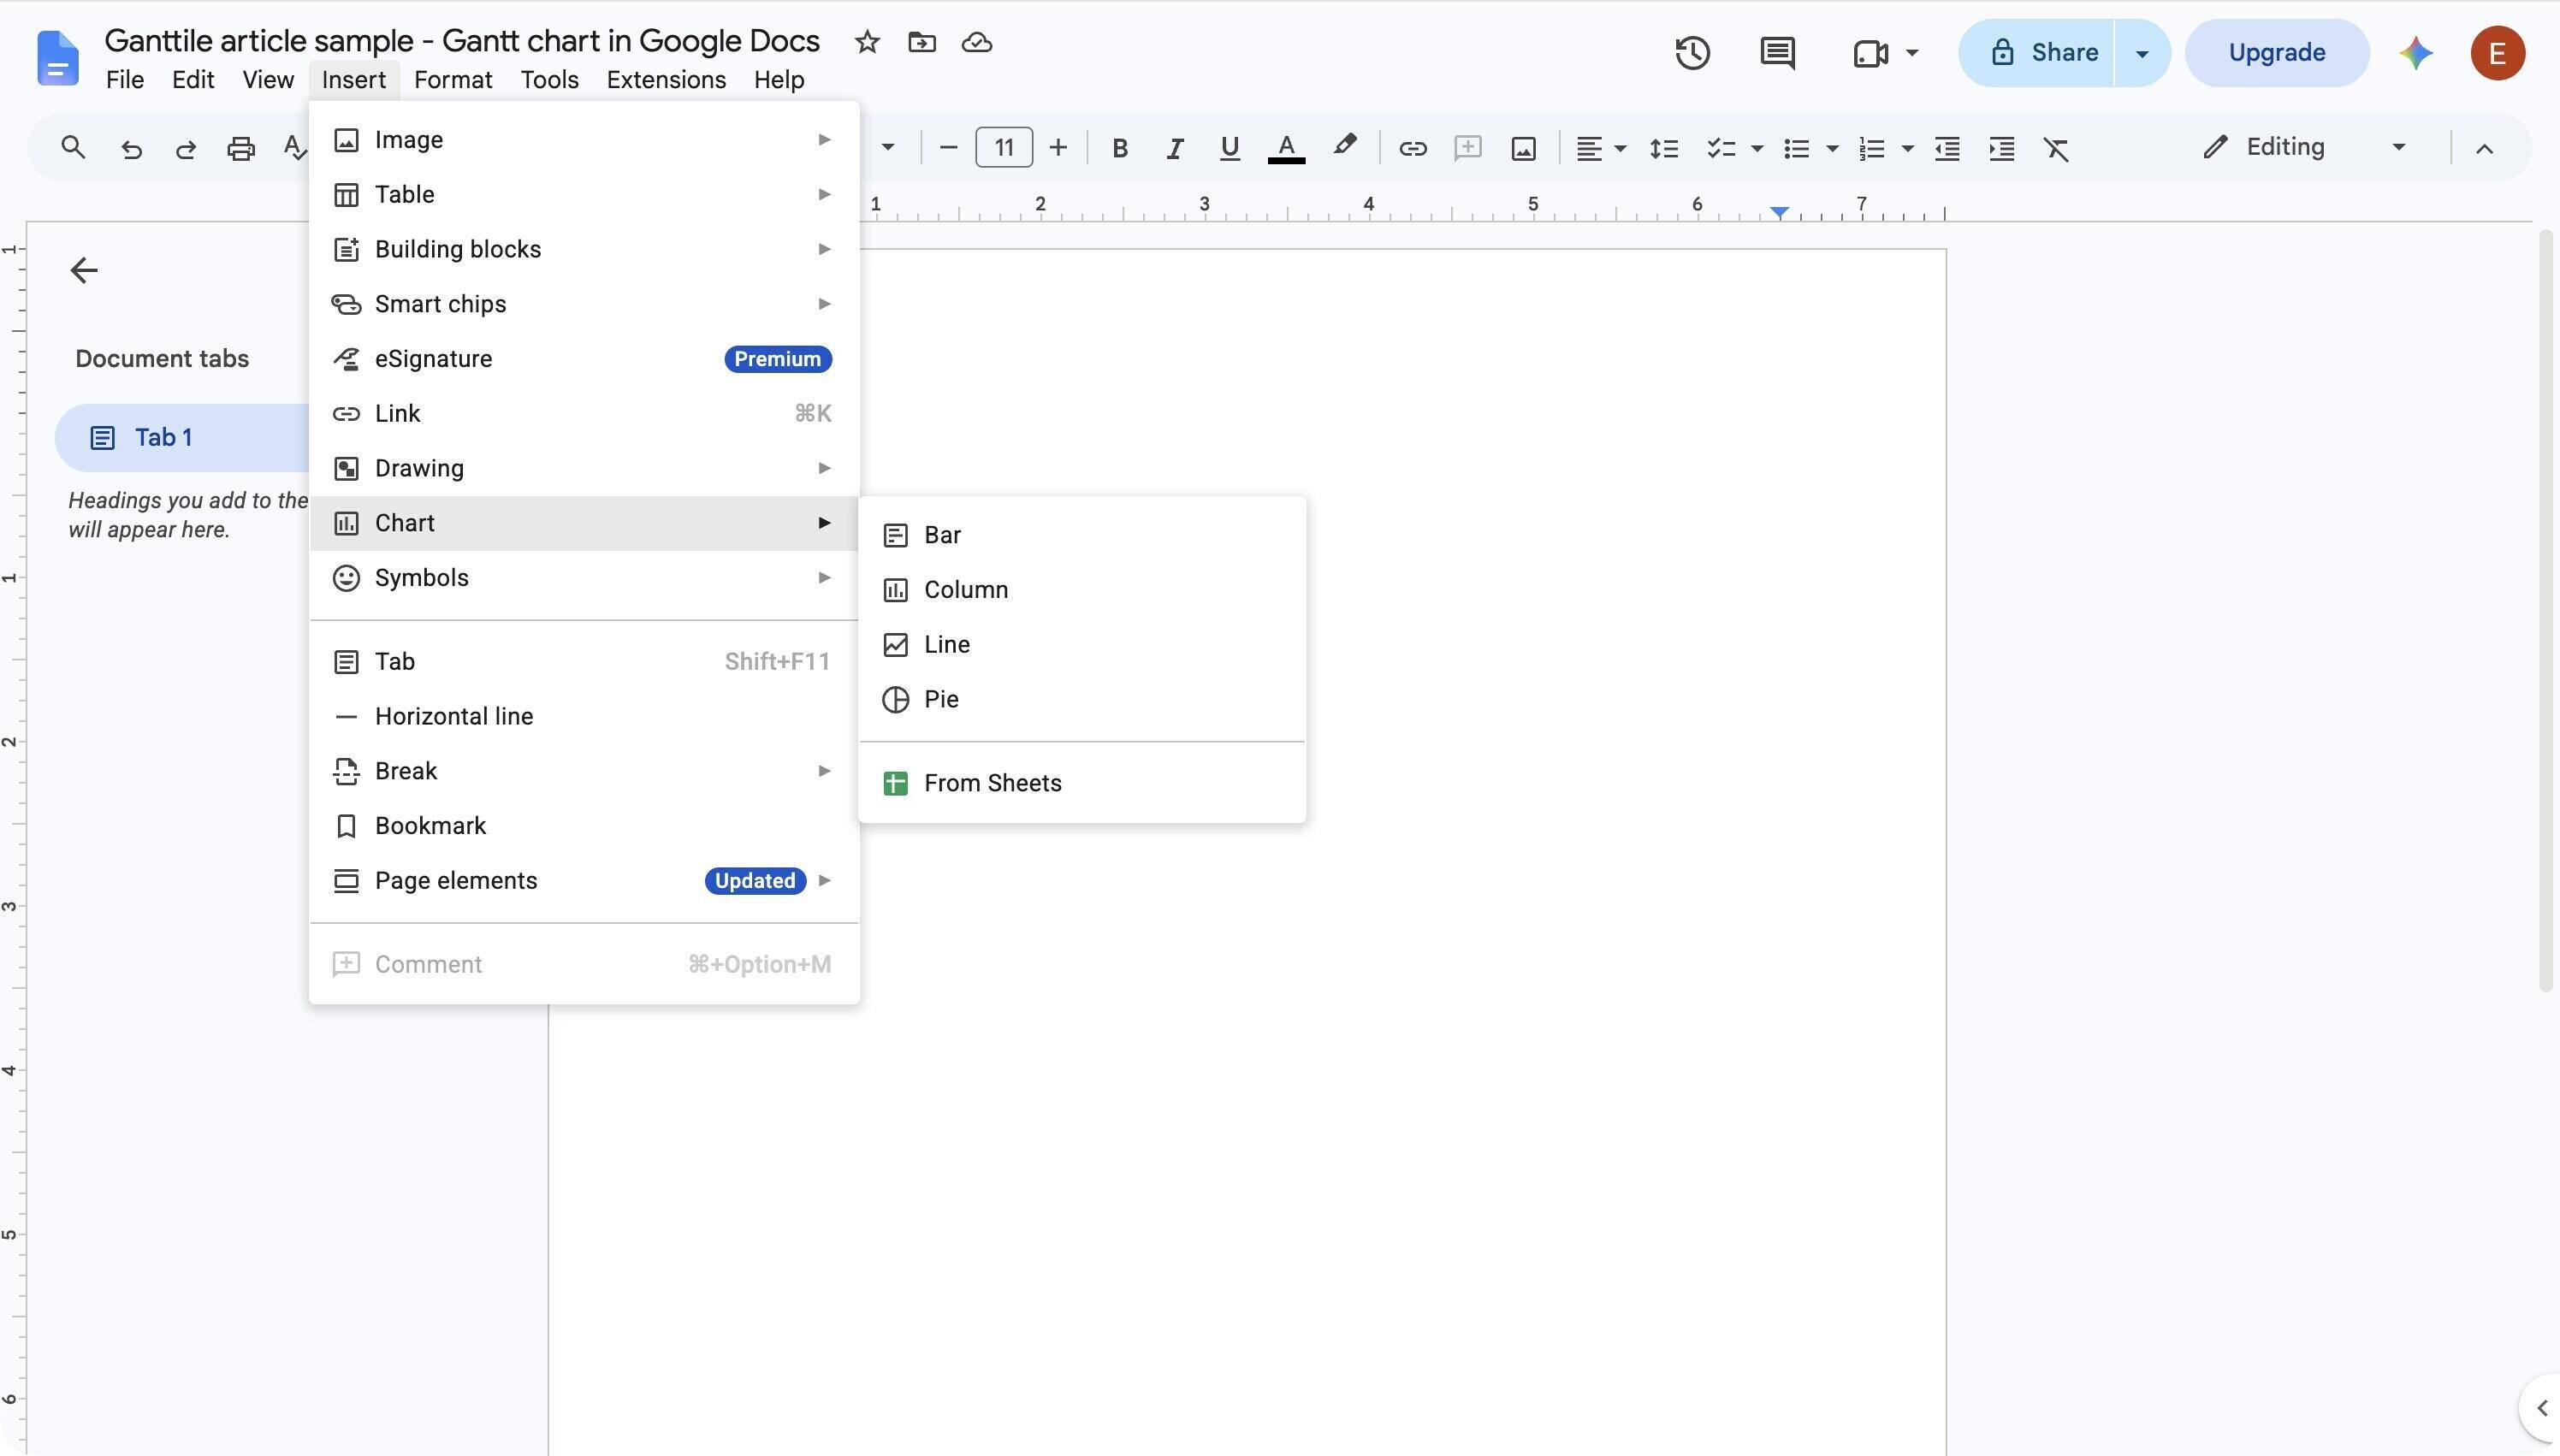Click the vertical scrollbar
Image resolution: width=2560 pixels, height=1456 pixels.
pos(2546,610)
